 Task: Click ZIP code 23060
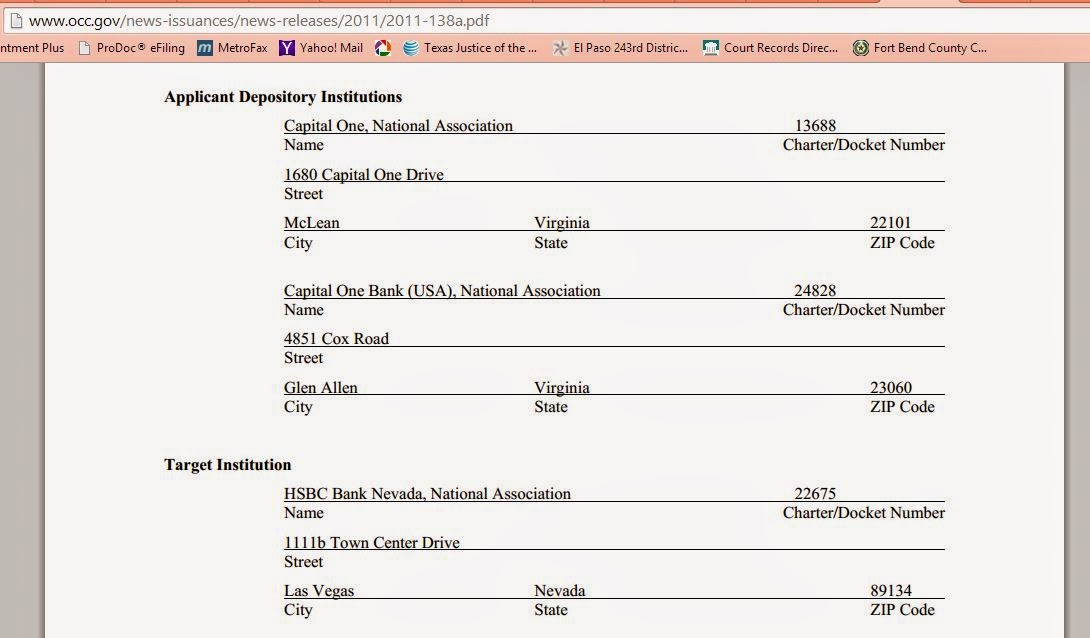[891, 387]
